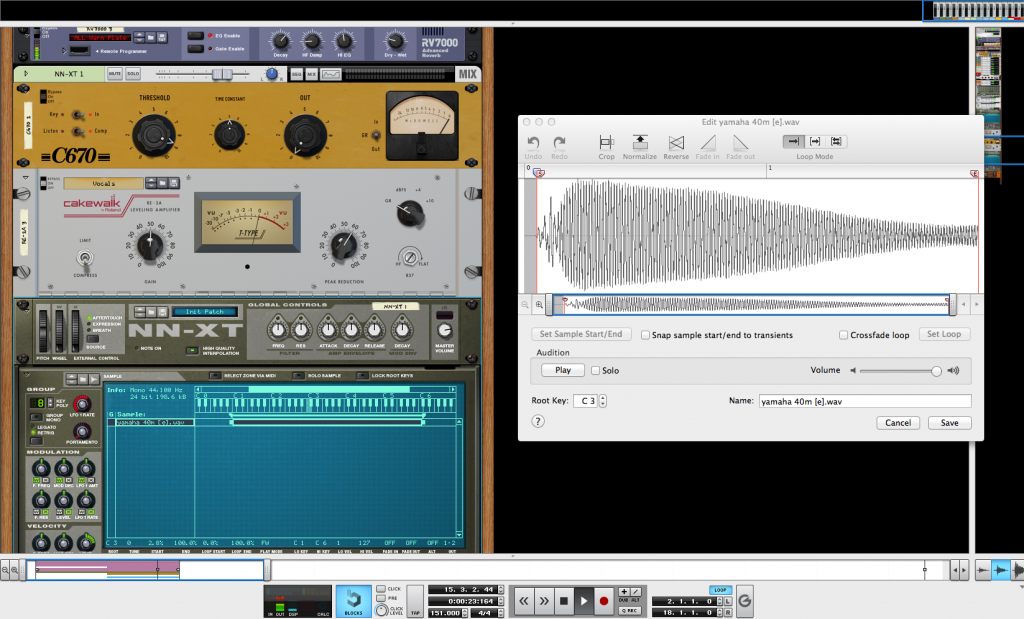This screenshot has height=619, width=1024.
Task: Click the red record button
Action: point(604,601)
